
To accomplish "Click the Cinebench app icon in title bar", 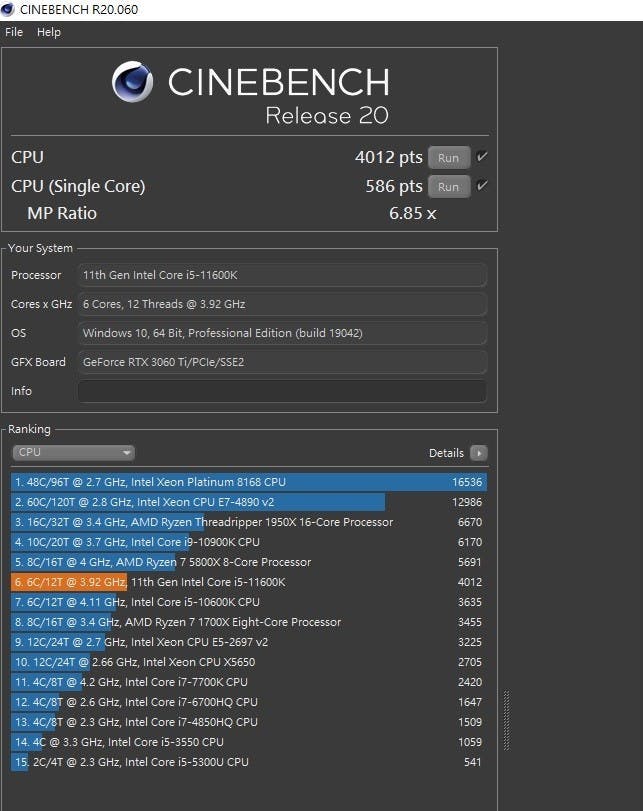I will [x=7, y=9].
